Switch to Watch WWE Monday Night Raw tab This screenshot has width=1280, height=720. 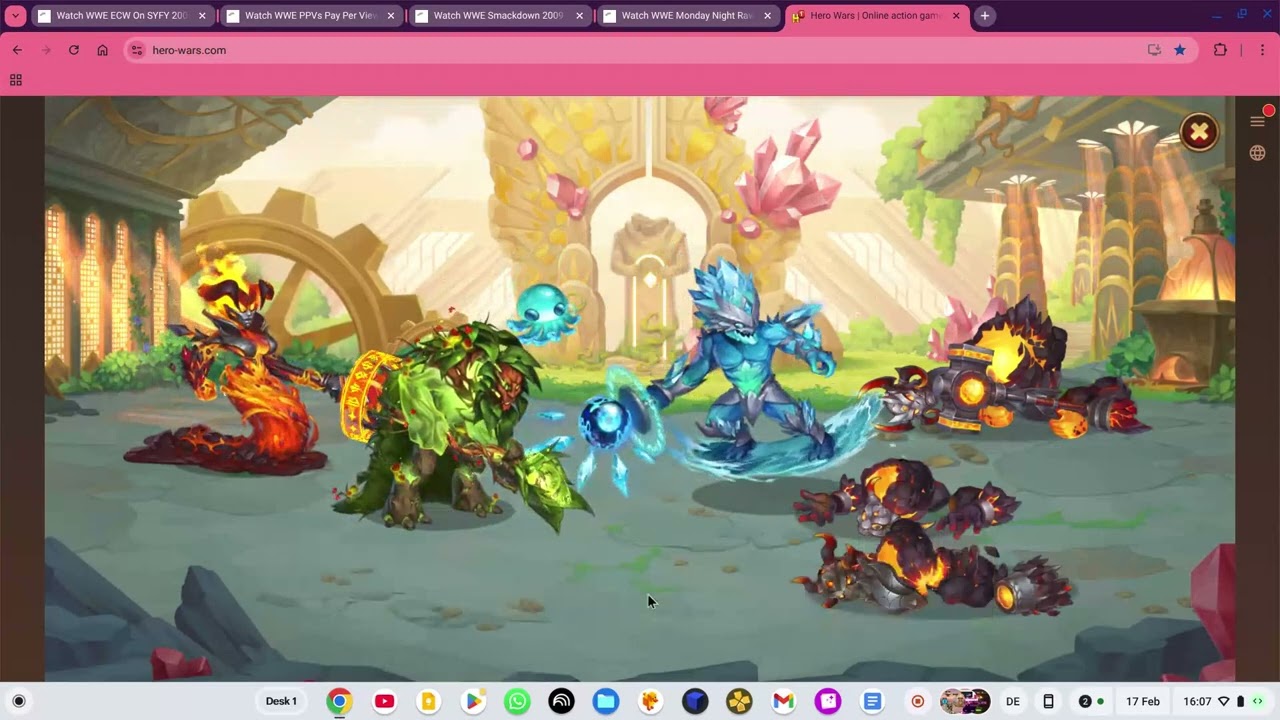click(x=687, y=16)
